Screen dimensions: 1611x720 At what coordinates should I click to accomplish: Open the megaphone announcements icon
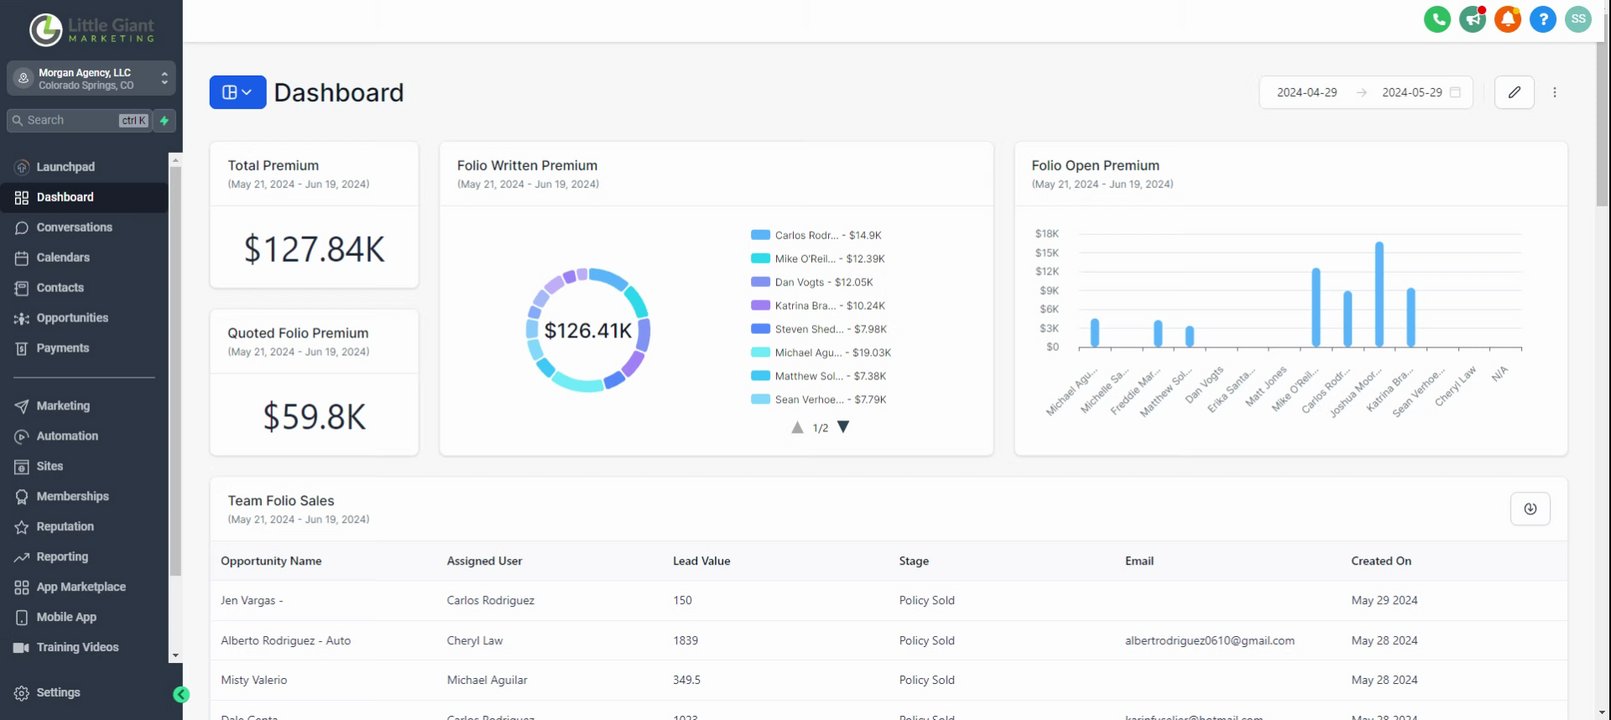(1472, 19)
